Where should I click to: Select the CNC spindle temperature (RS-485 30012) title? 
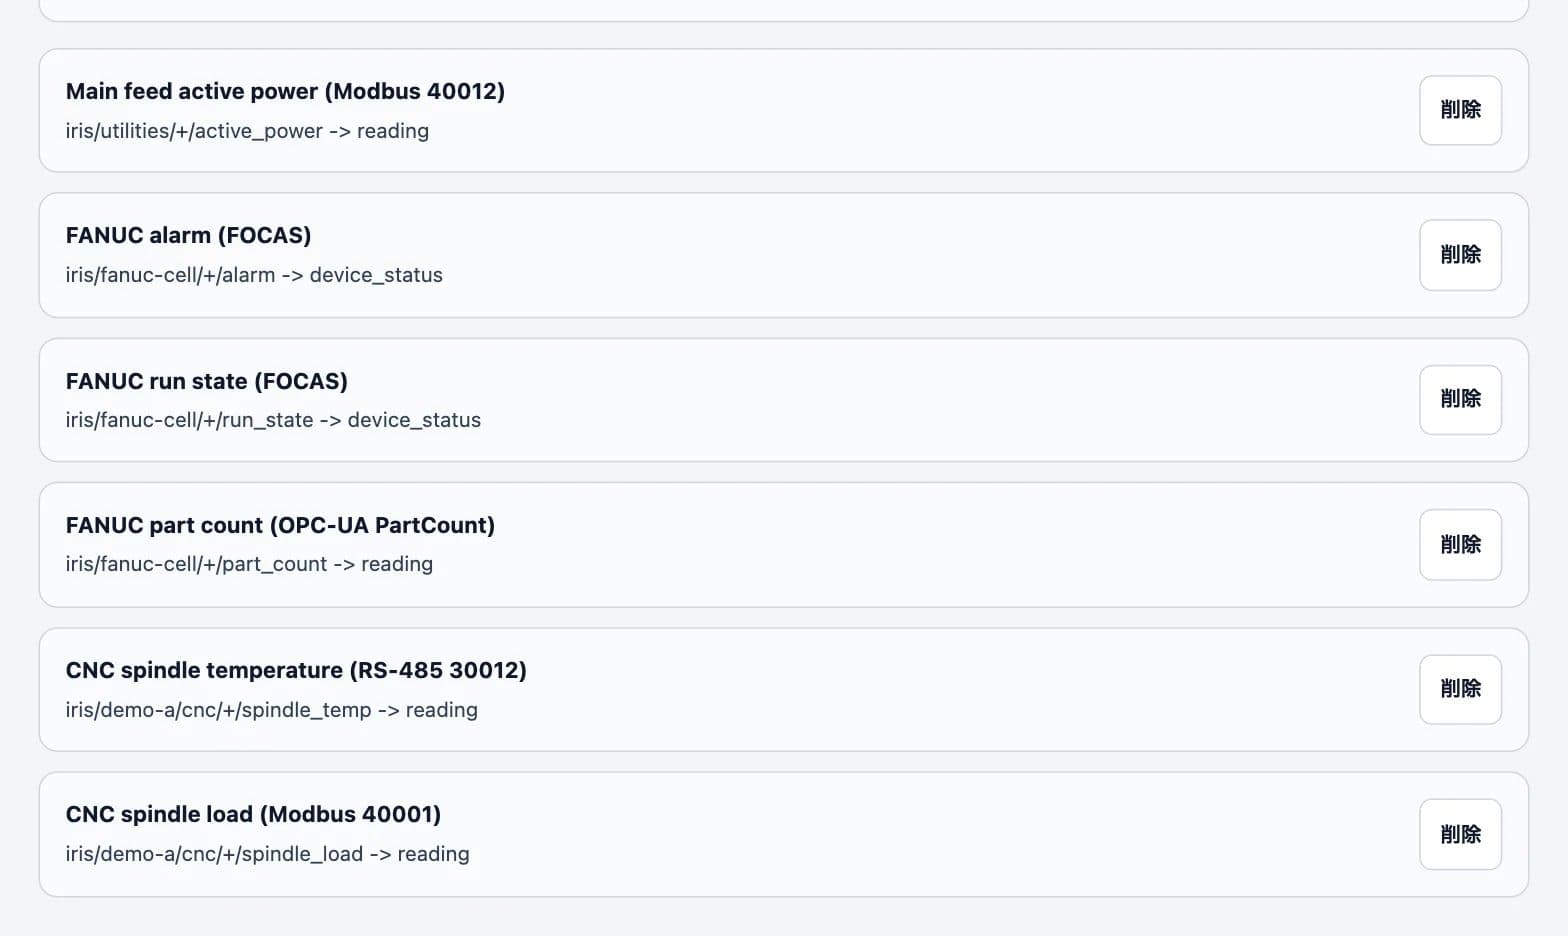296,670
